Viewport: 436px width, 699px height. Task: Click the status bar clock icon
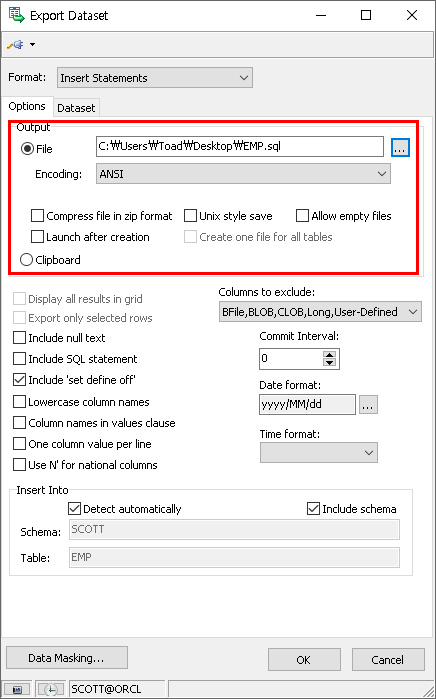51,689
